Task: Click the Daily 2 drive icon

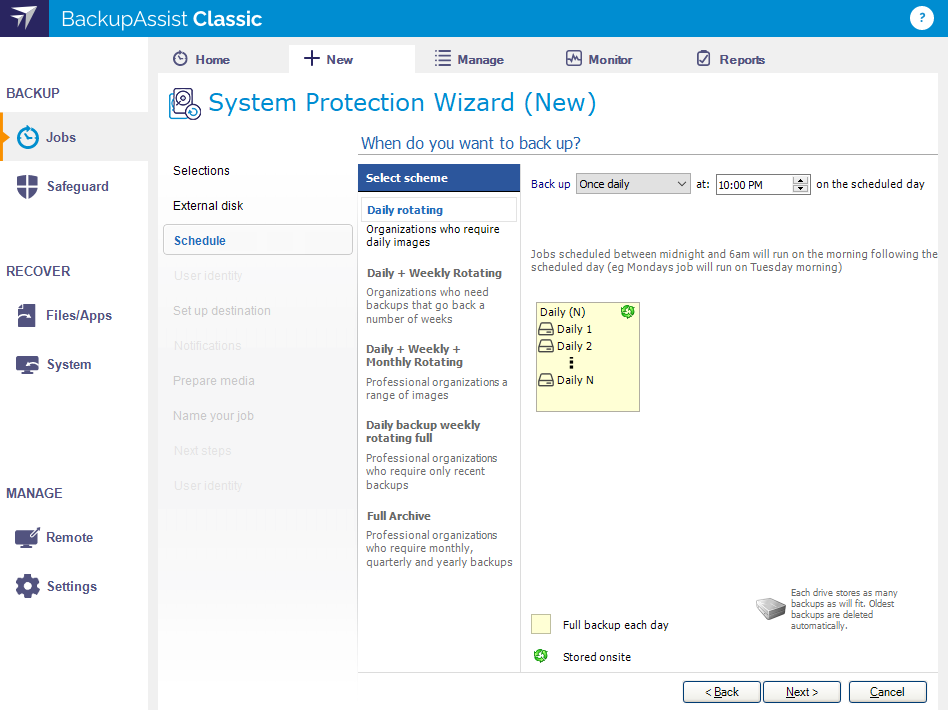Action: coord(546,346)
